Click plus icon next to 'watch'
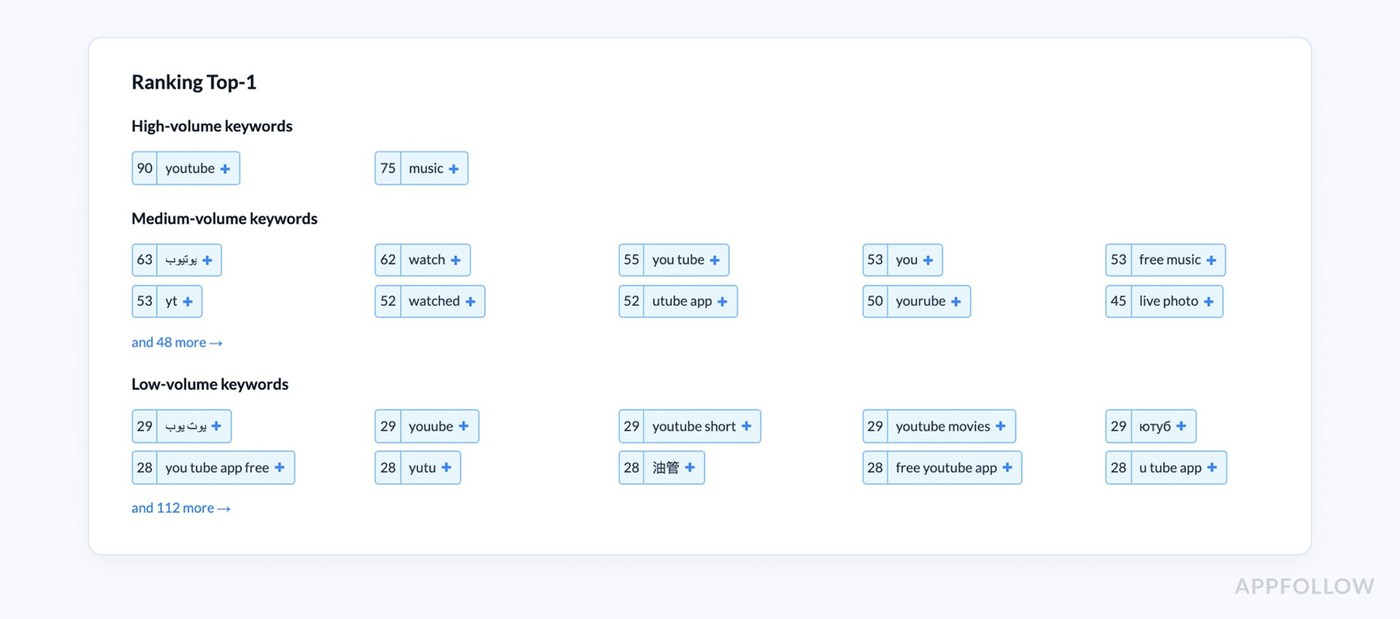Screen dimensions: 1400x619 [x=455, y=260]
